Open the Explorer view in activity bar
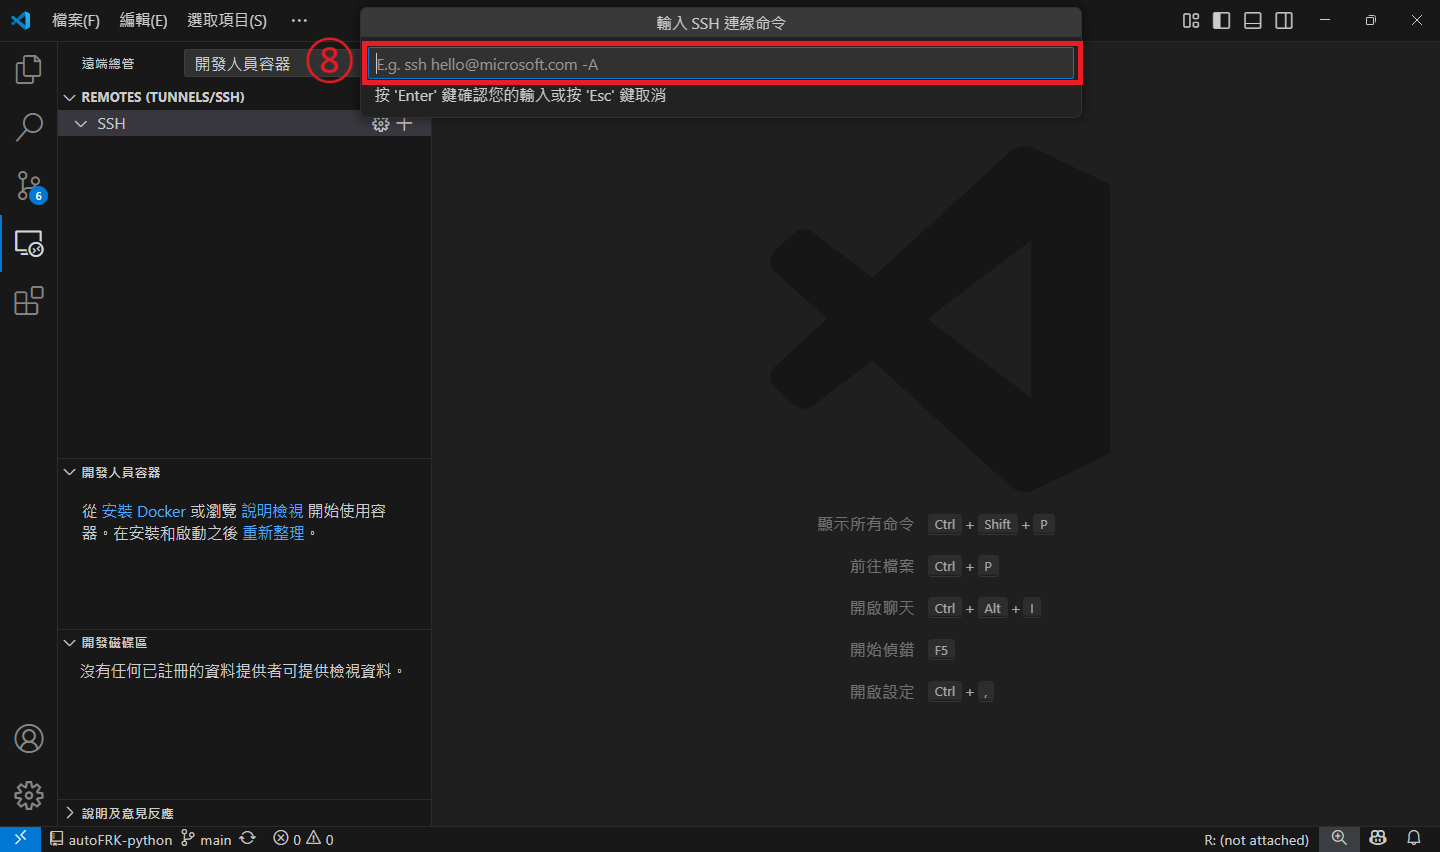Viewport: 1440px width, 852px height. click(x=29, y=70)
